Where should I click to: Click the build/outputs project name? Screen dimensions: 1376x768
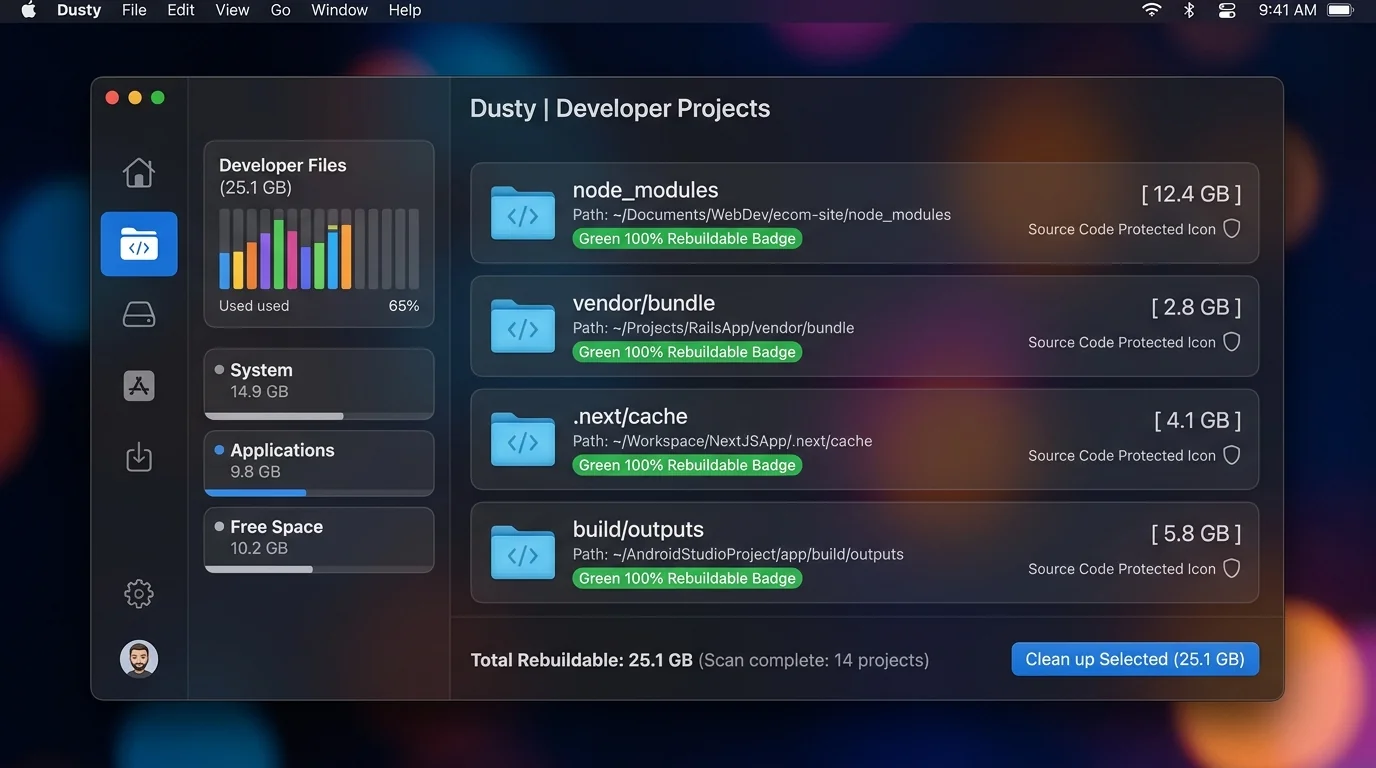click(638, 529)
